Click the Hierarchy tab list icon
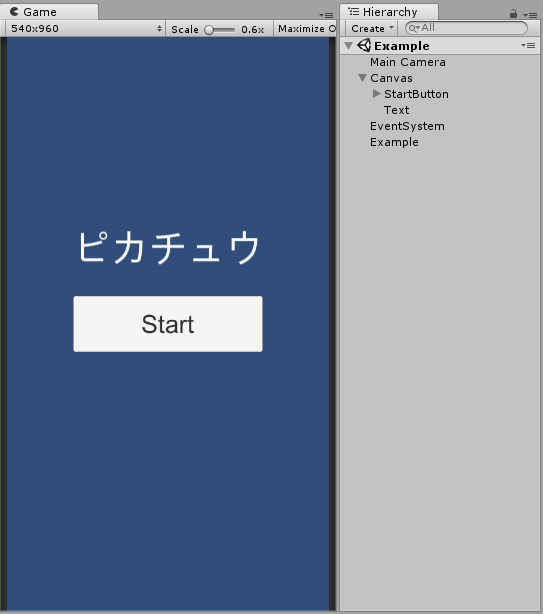The width and height of the screenshot is (543, 614). pos(354,11)
